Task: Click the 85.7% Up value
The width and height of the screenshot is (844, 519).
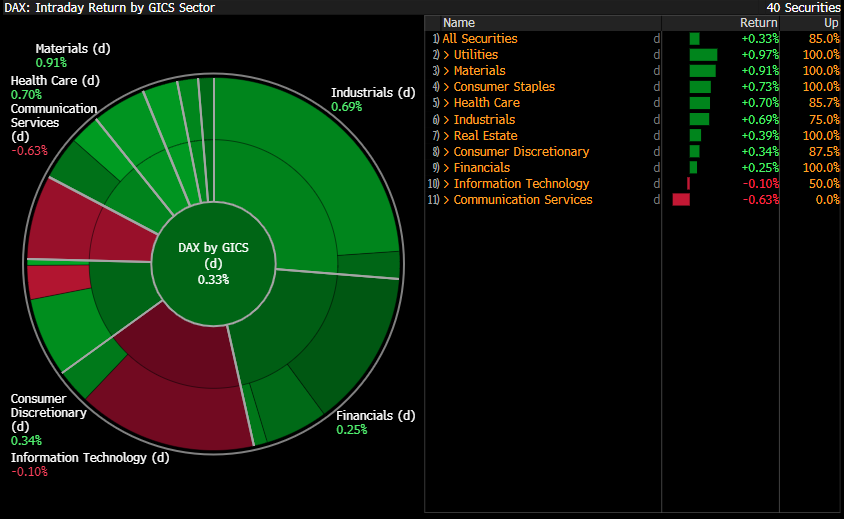Action: (x=824, y=103)
